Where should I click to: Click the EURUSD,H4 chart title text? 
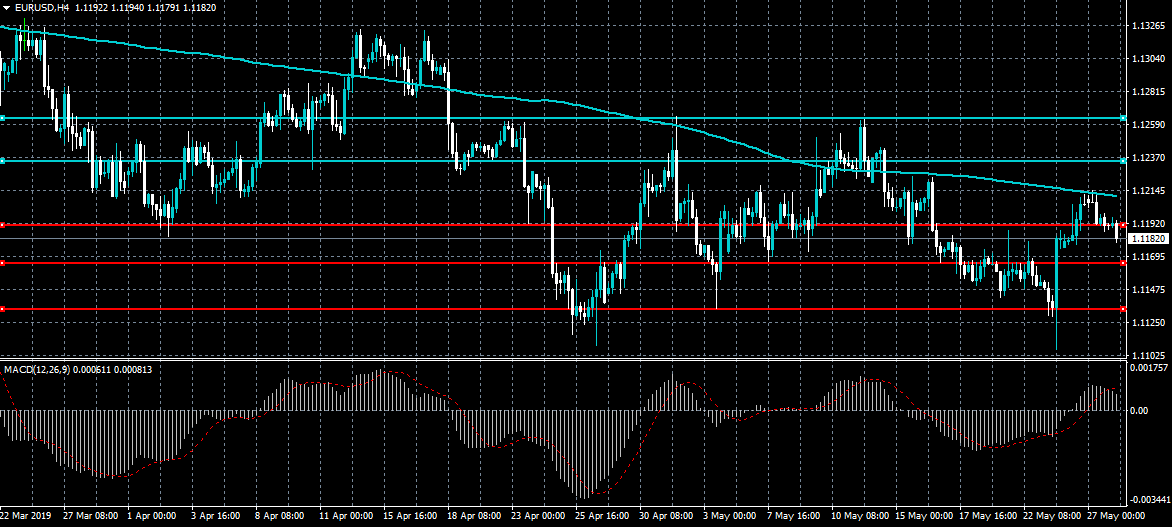tap(41, 7)
